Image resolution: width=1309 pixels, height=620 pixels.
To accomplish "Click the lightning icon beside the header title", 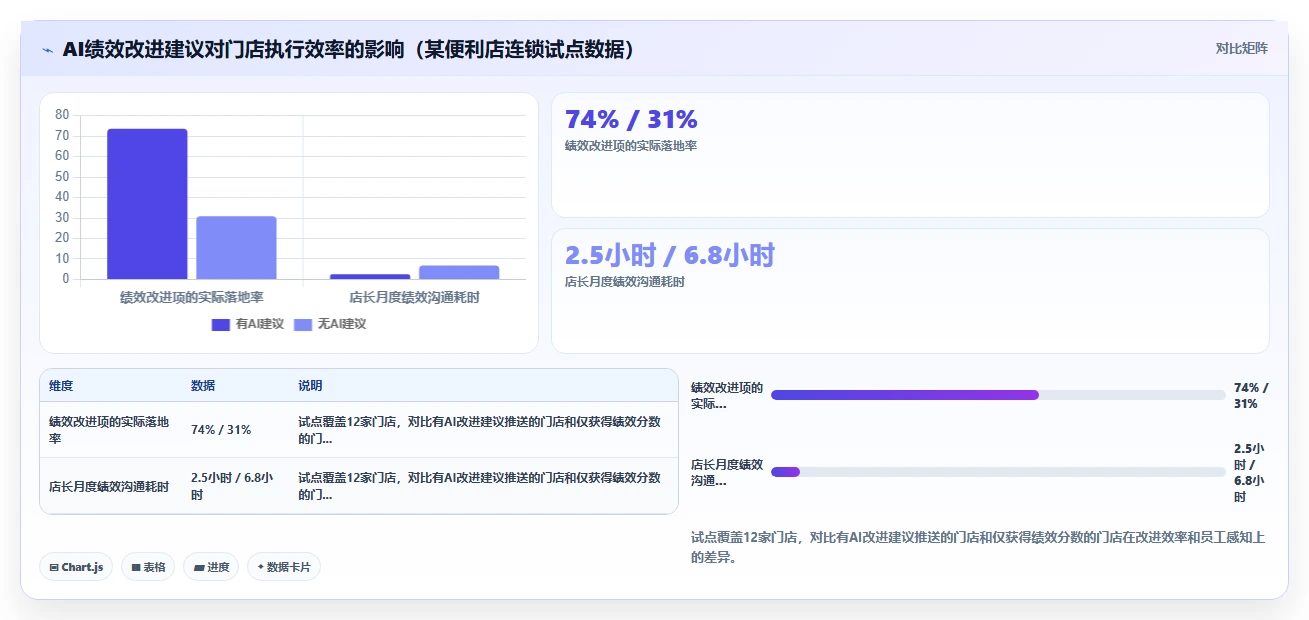I will [x=48, y=50].
